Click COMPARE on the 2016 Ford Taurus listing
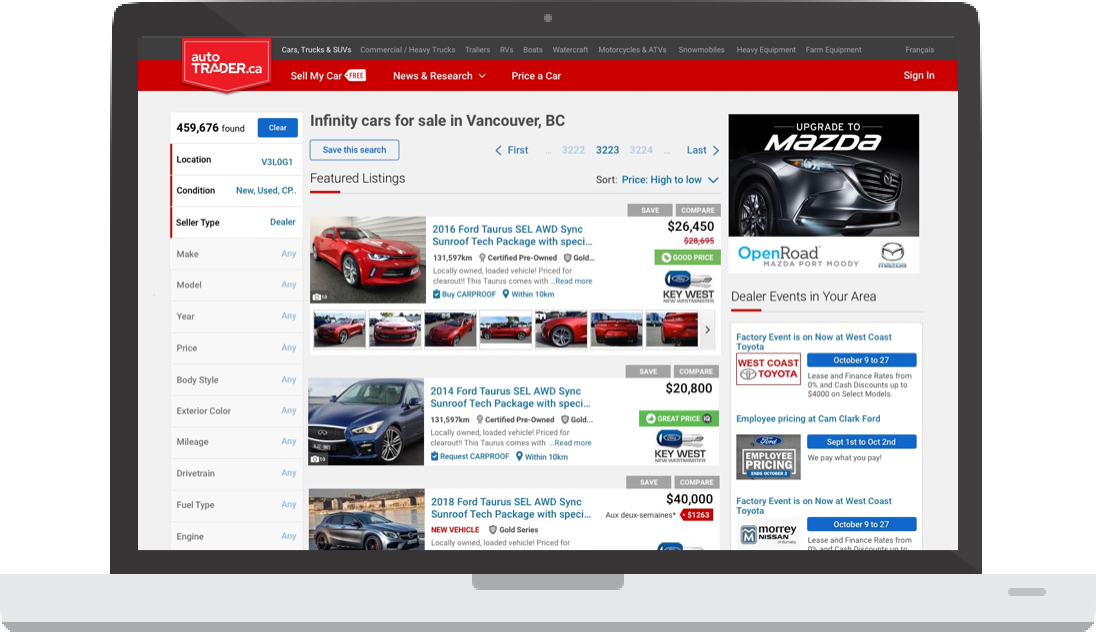The height and width of the screenshot is (632, 1096). click(698, 210)
